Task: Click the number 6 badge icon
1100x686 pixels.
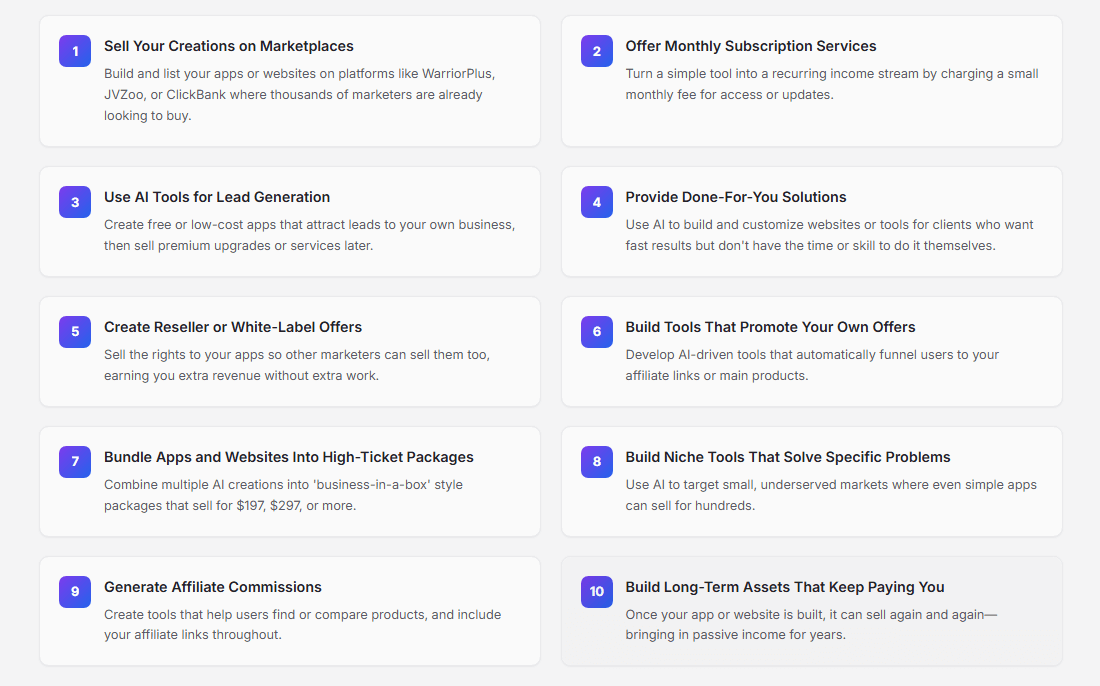Action: coord(597,332)
